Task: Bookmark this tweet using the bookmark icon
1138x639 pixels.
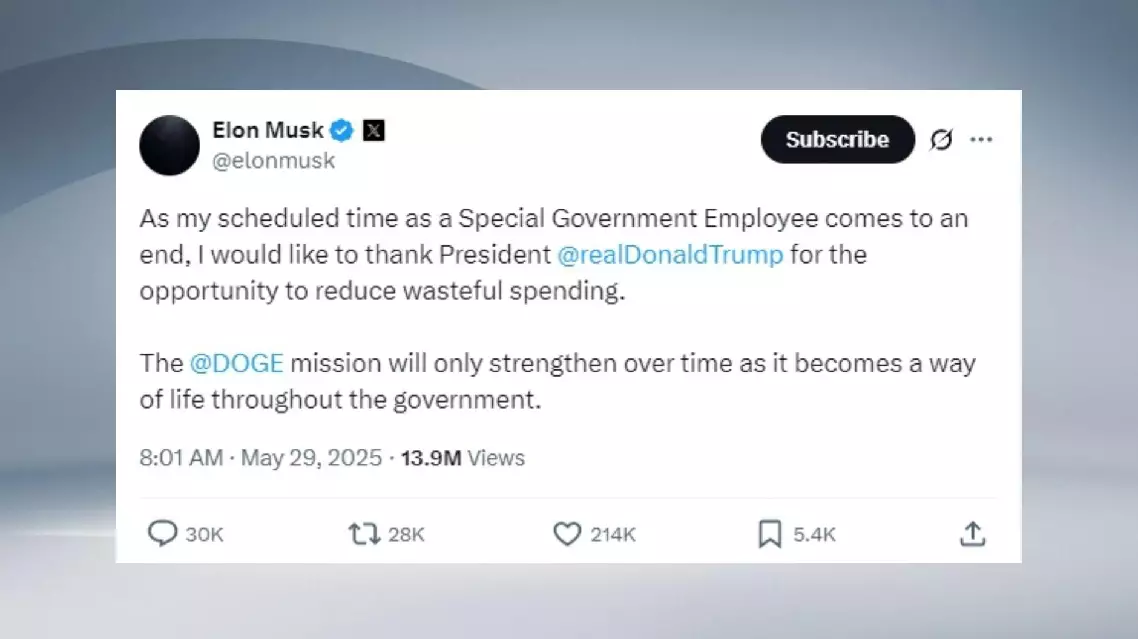Action: coord(769,535)
